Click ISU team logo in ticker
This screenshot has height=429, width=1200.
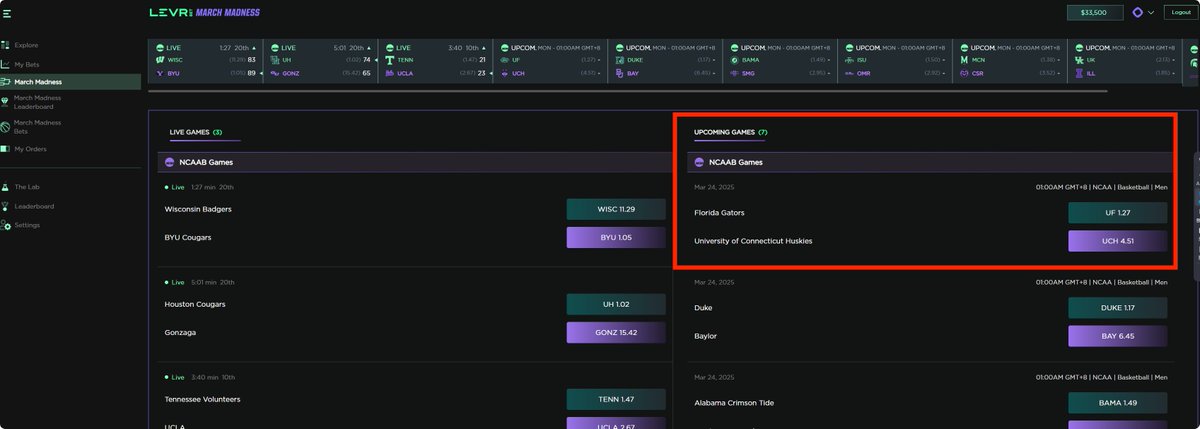[849, 60]
